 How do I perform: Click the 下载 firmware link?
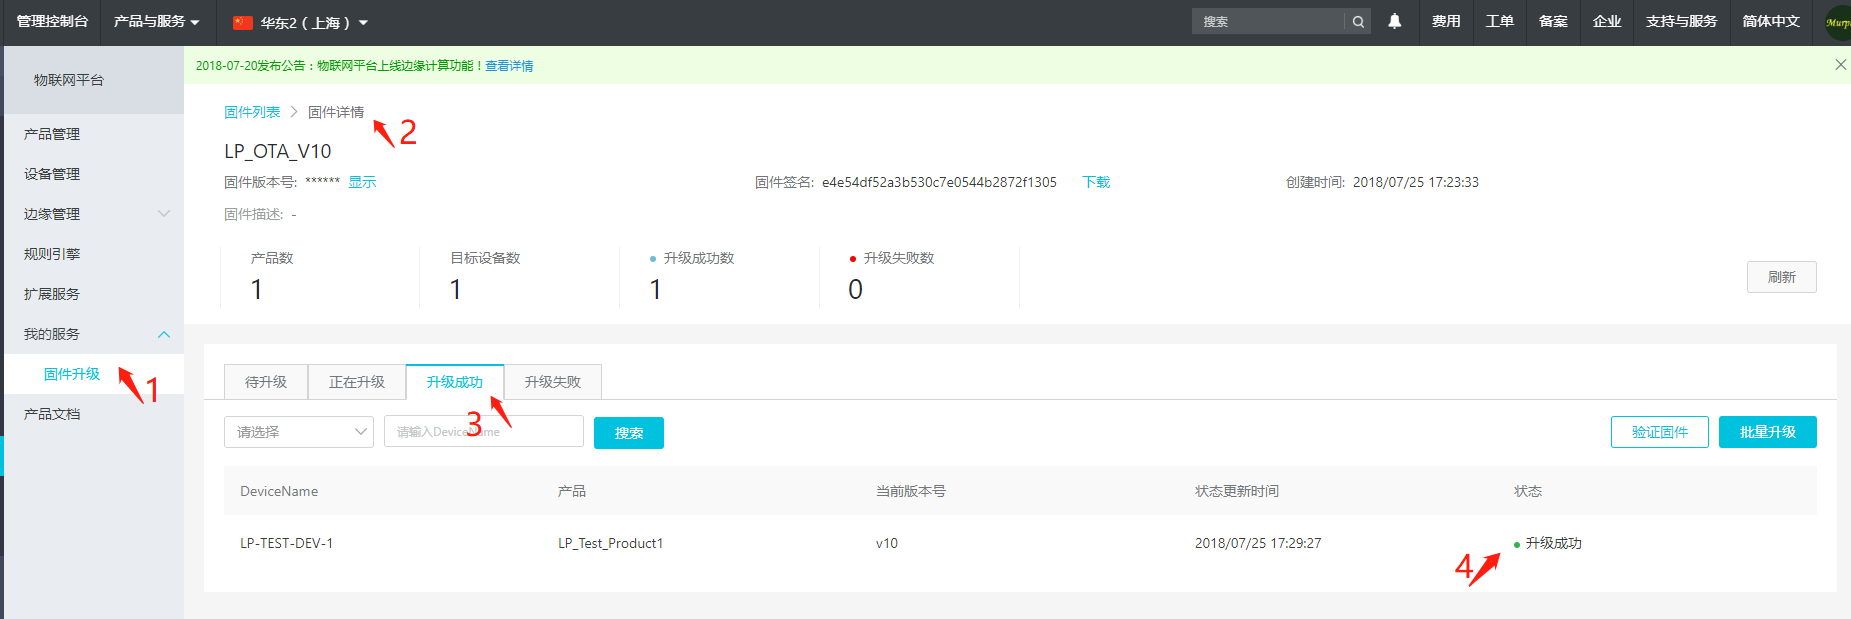pyautogui.click(x=1096, y=182)
